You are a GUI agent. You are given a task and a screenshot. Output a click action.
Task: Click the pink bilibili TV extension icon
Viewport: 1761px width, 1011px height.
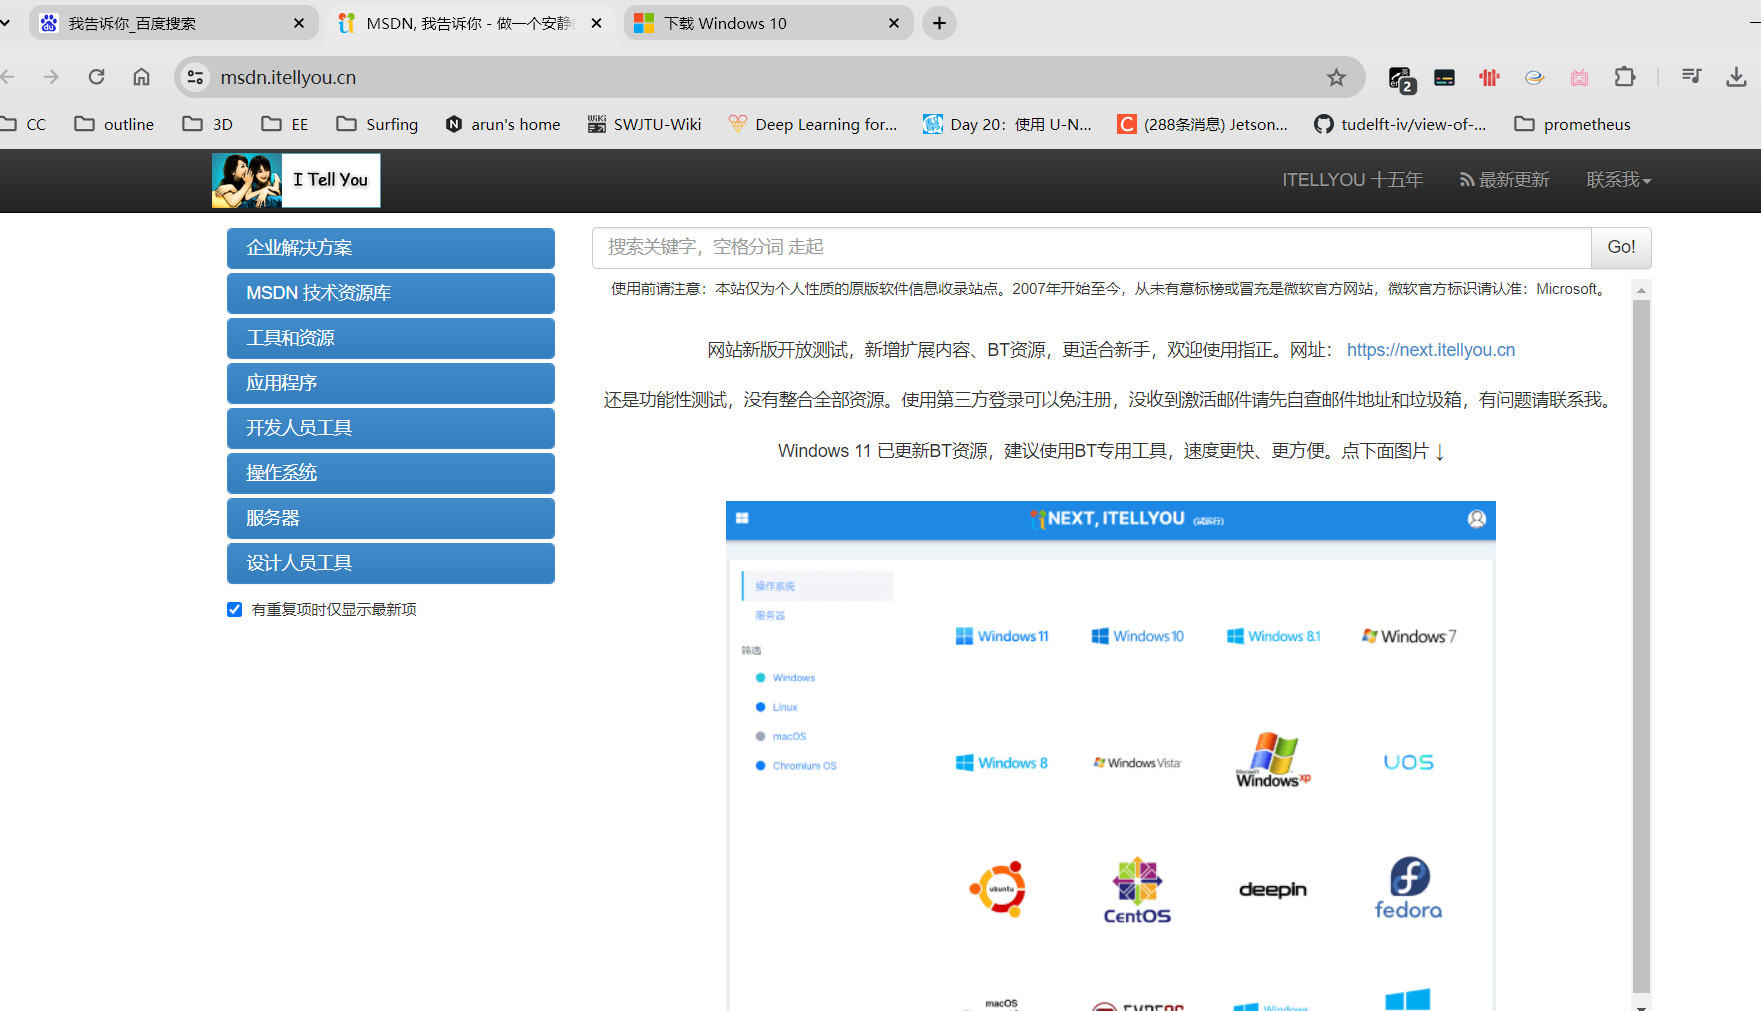[1580, 77]
